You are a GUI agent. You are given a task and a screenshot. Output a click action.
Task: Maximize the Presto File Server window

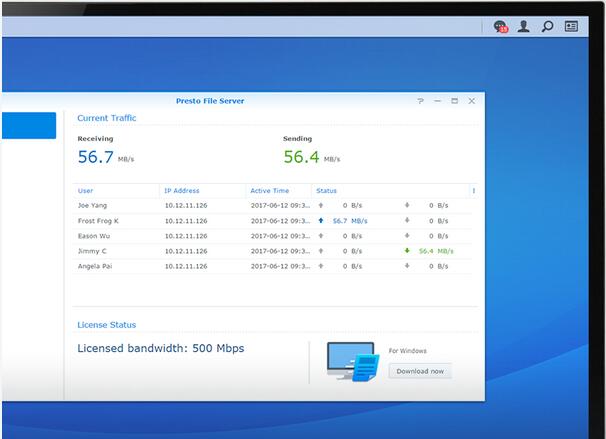coord(454,101)
